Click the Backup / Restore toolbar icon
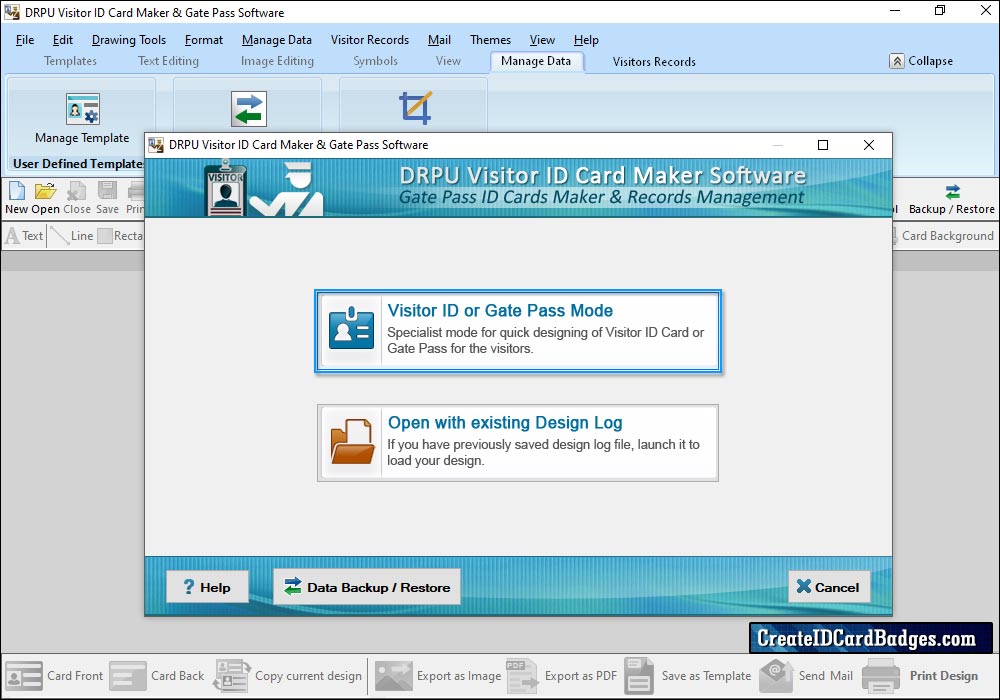 [x=952, y=191]
